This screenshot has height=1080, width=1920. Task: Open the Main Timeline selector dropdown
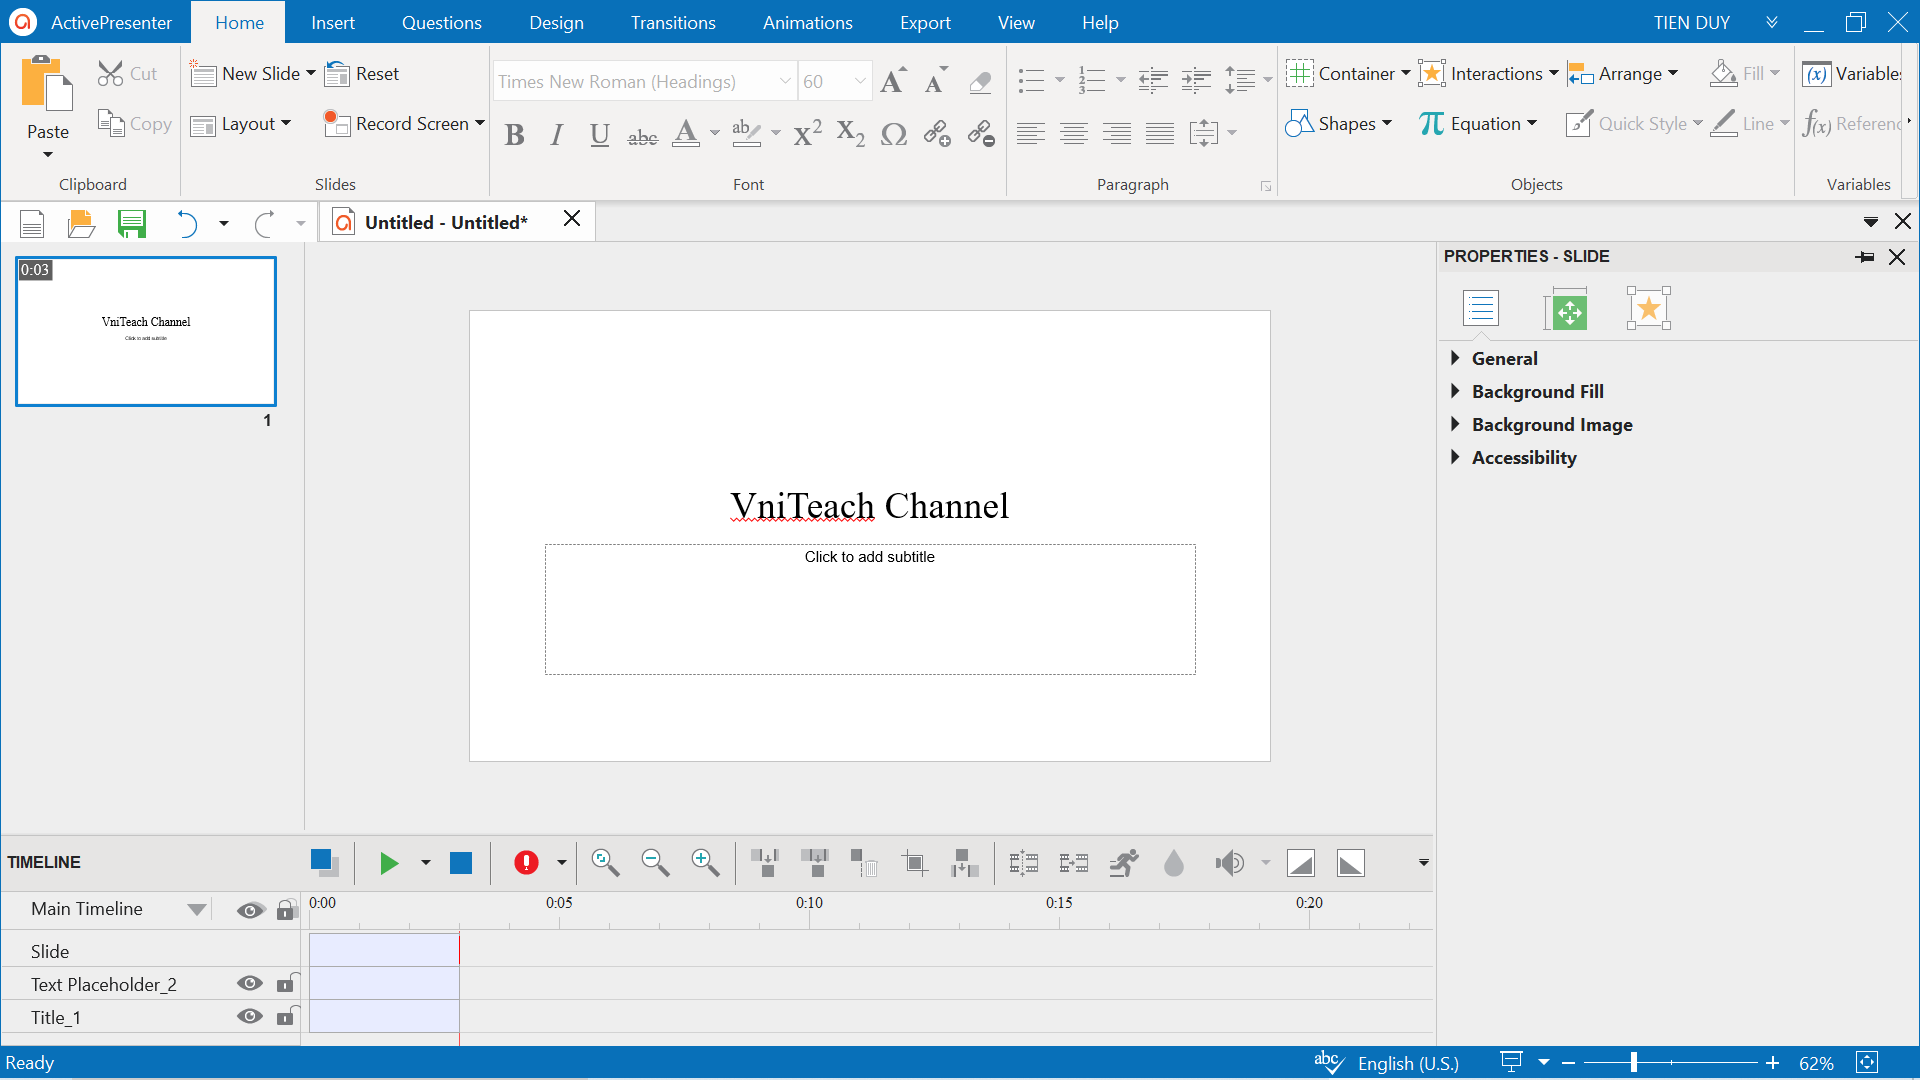click(x=197, y=909)
